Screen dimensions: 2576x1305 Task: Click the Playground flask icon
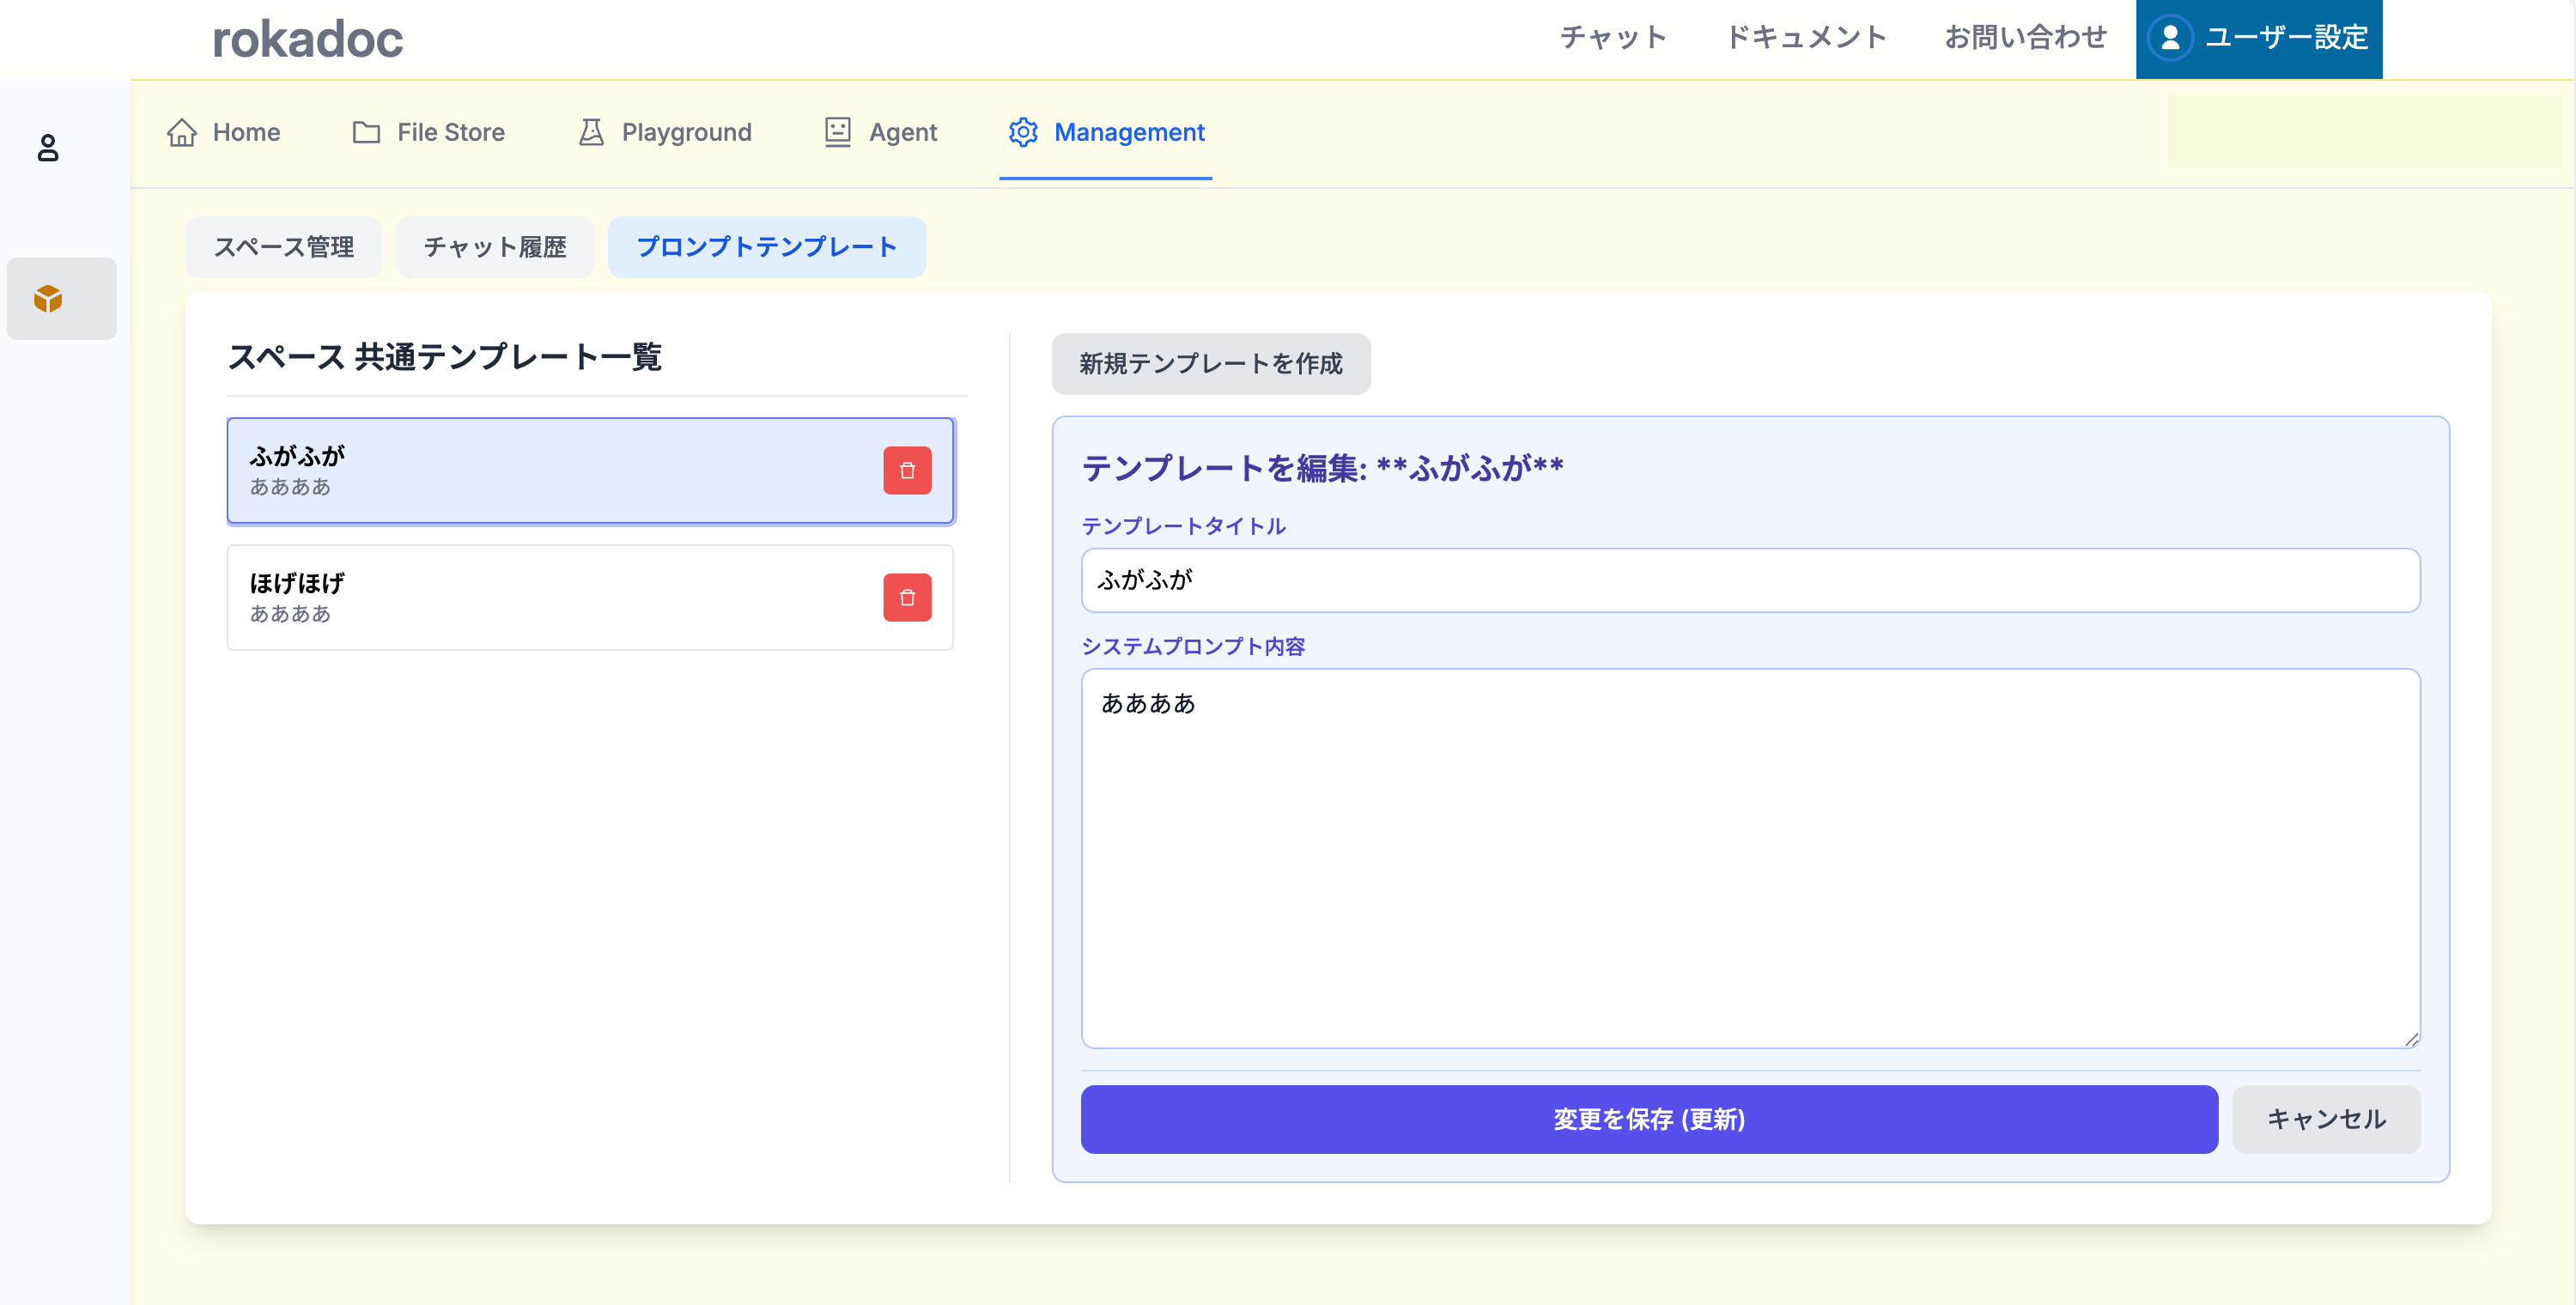click(591, 132)
